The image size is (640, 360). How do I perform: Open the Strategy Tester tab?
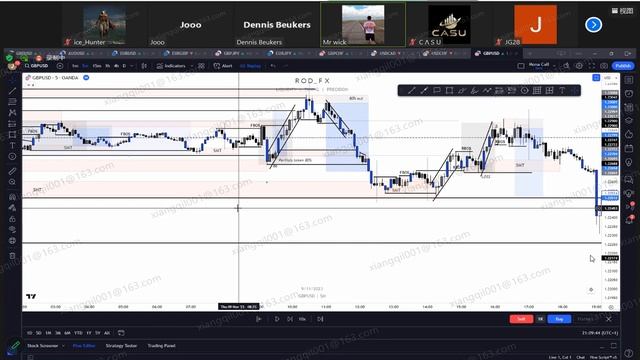[x=121, y=346]
